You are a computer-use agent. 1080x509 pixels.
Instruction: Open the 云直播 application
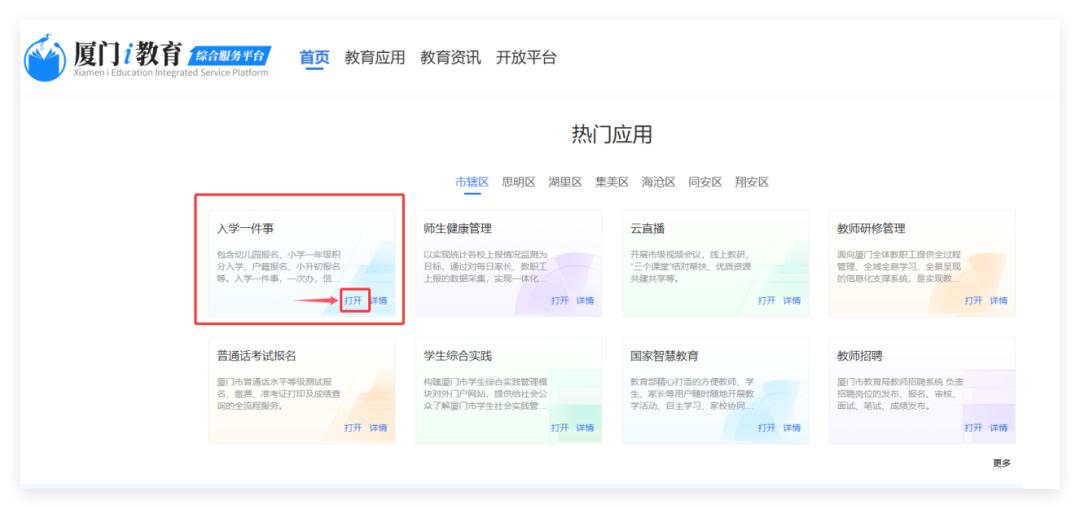pyautogui.click(x=766, y=300)
